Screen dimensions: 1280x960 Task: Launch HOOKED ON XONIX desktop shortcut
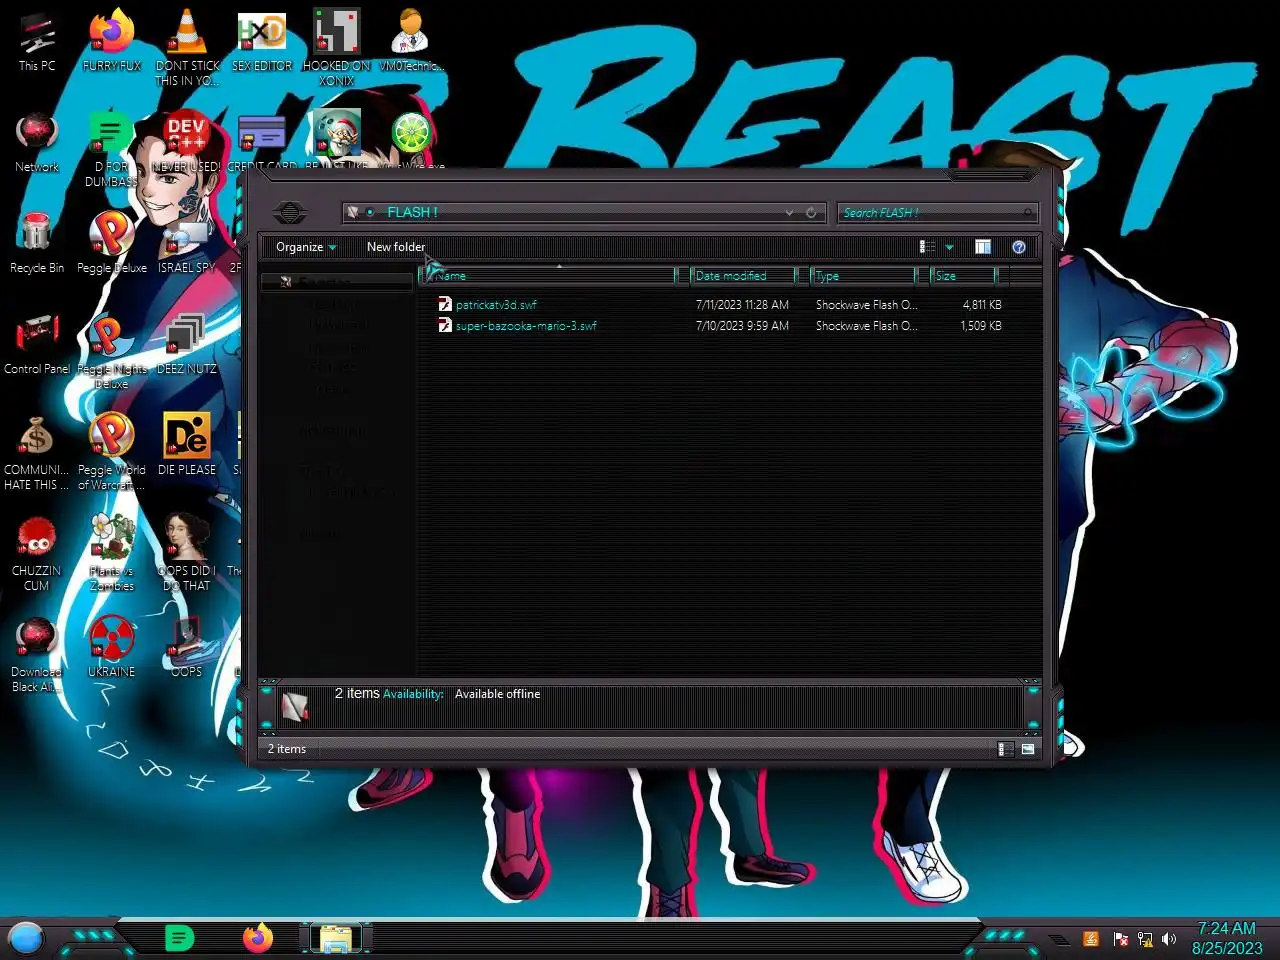tap(337, 47)
